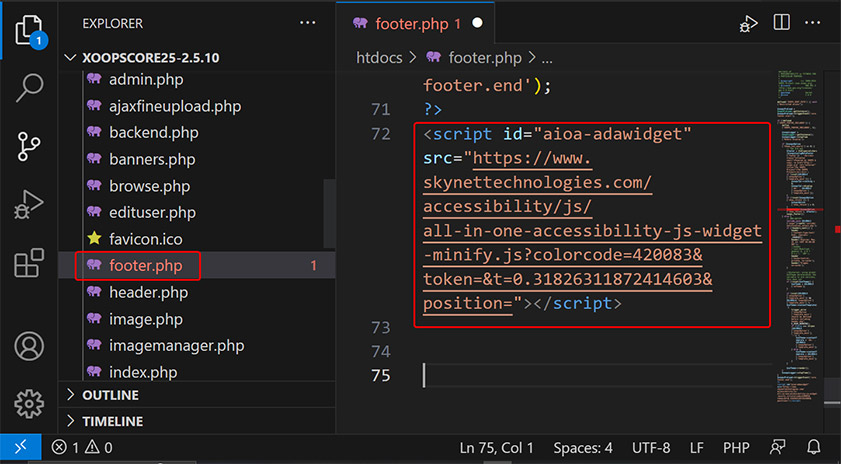This screenshot has width=841, height=464.
Task: Click breadcrumb chevron after htdocs
Action: tap(413, 58)
